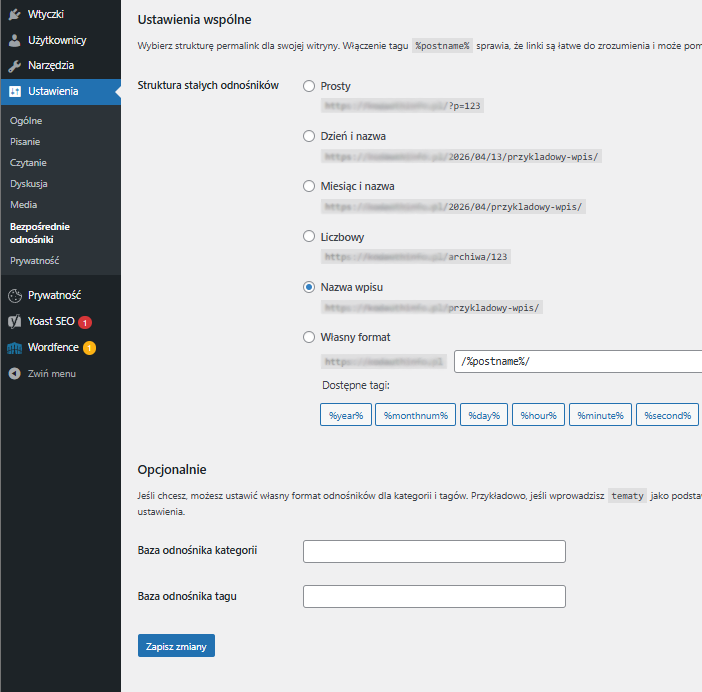
Task: Click the Baza odnośnika kategorii label
Action: 197,551
